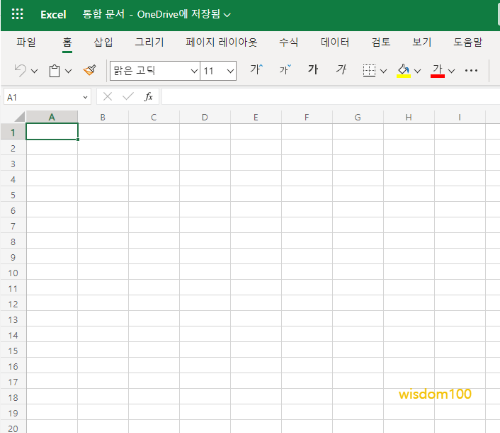The width and height of the screenshot is (500, 433).
Task: Toggle italic formatting 가
Action: tap(341, 69)
